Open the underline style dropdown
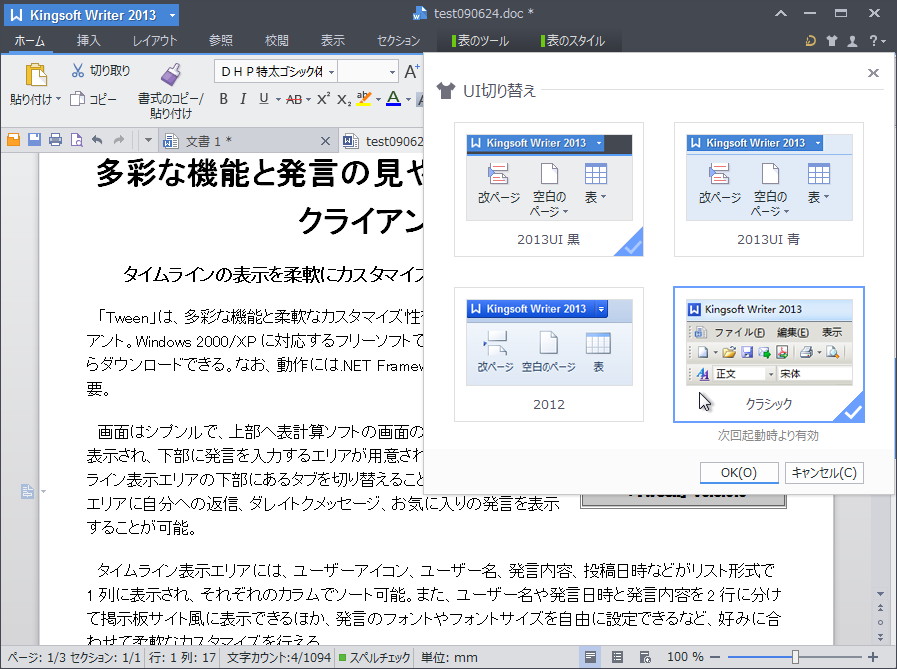The width and height of the screenshot is (897, 669). (x=277, y=99)
